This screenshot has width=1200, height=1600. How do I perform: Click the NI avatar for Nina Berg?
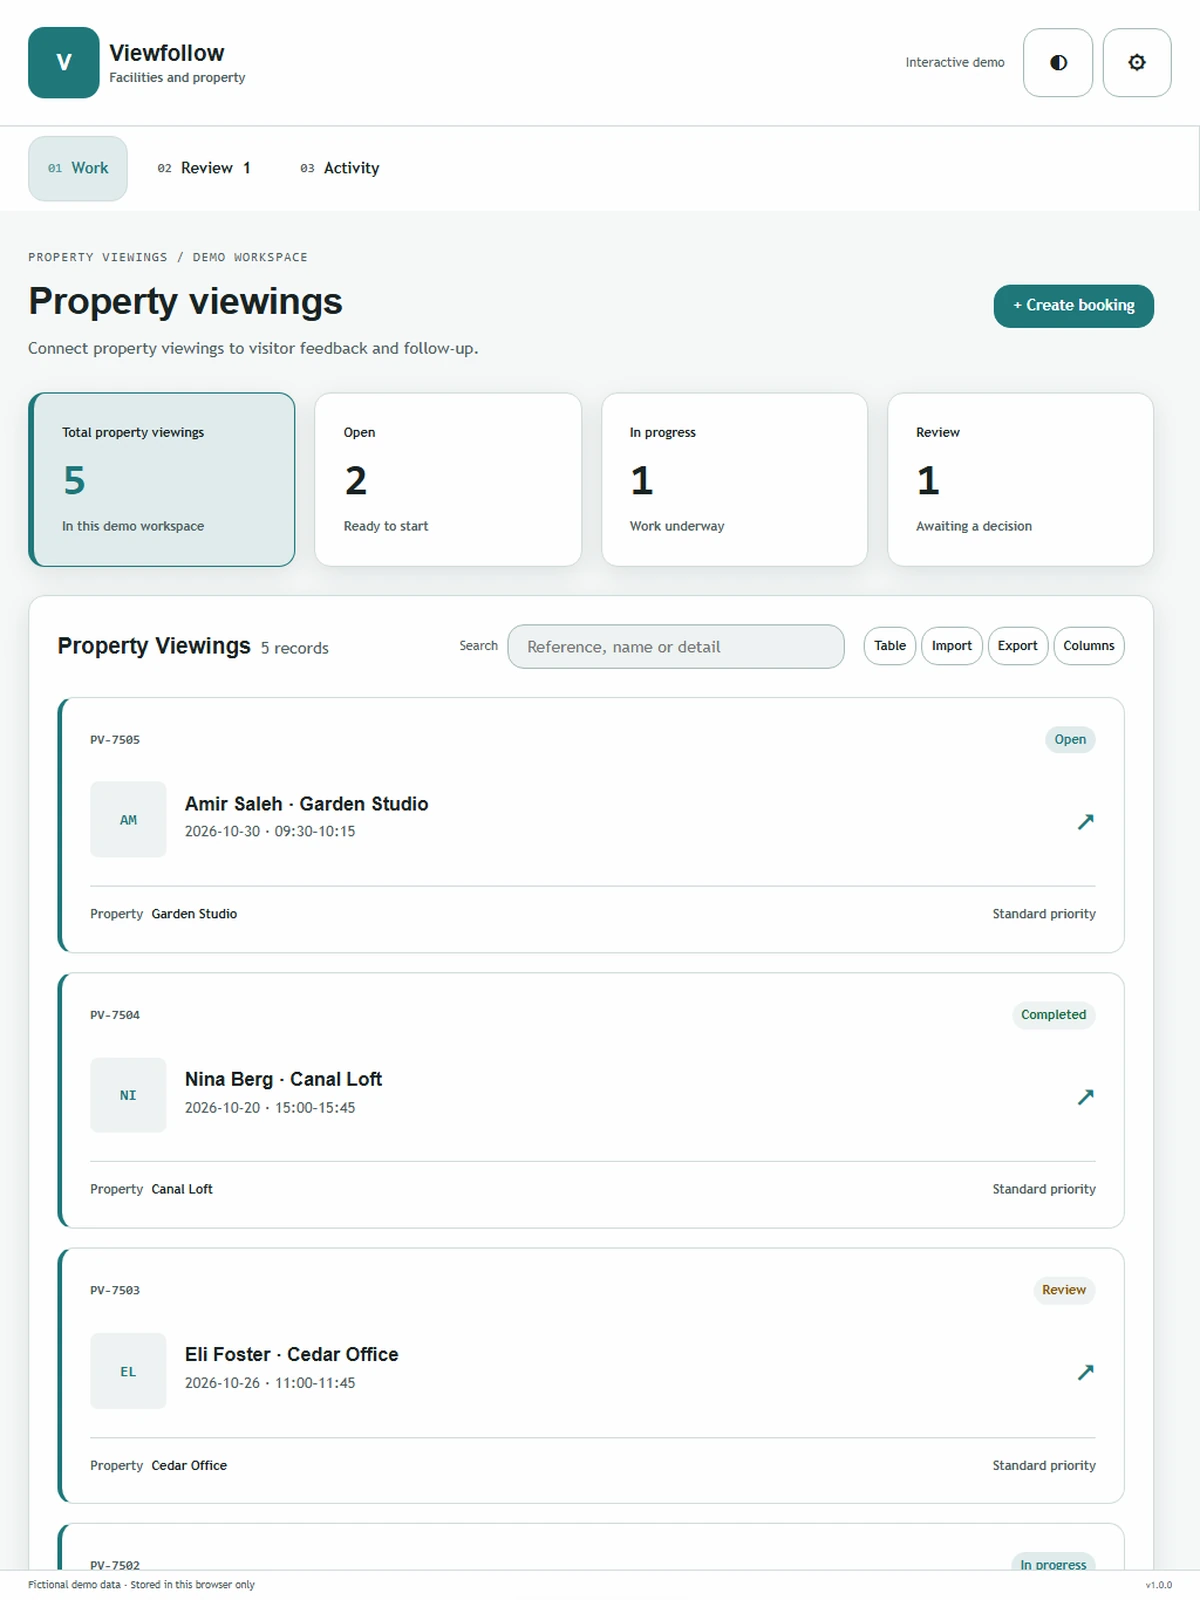[x=128, y=1095]
